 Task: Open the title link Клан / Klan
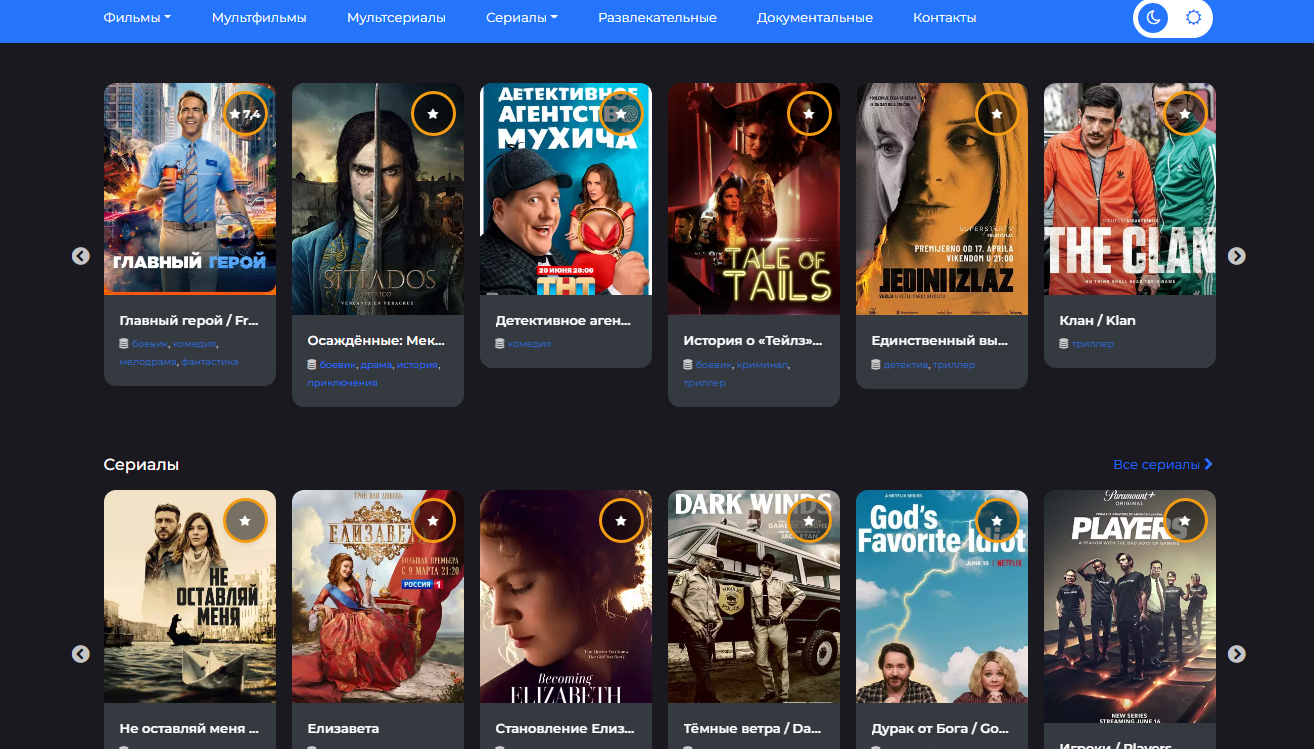pyautogui.click(x=1097, y=320)
